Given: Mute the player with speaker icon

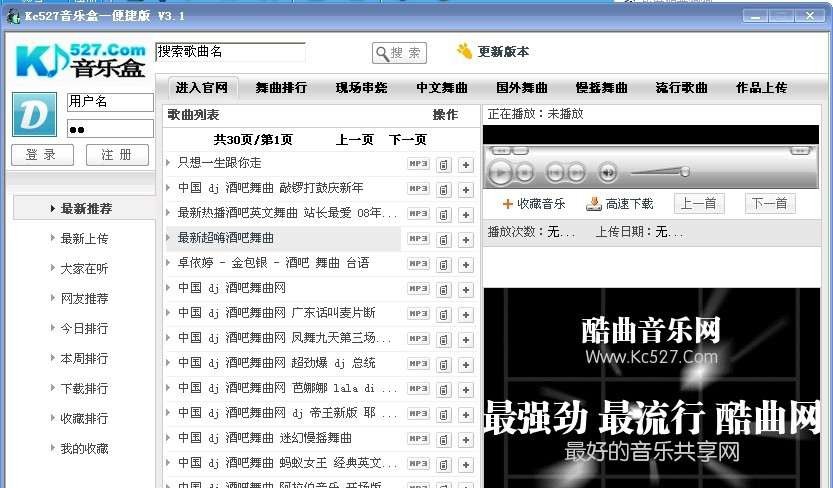Looking at the screenshot, I should 608,173.
